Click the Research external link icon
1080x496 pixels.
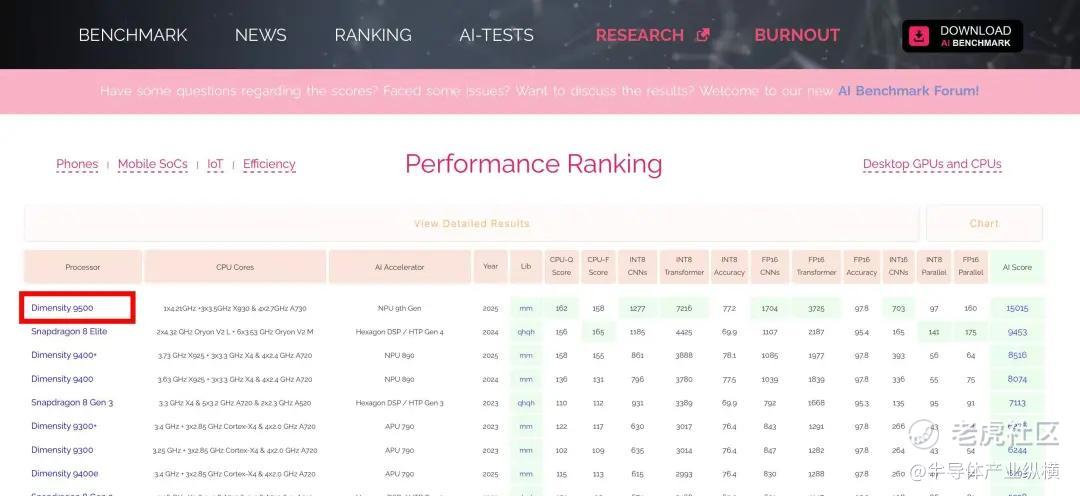[703, 35]
